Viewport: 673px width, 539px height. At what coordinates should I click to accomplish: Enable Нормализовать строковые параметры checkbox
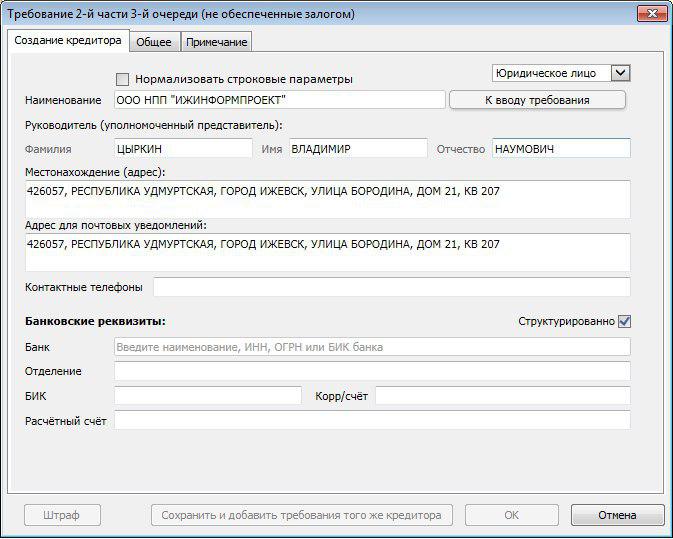(123, 79)
